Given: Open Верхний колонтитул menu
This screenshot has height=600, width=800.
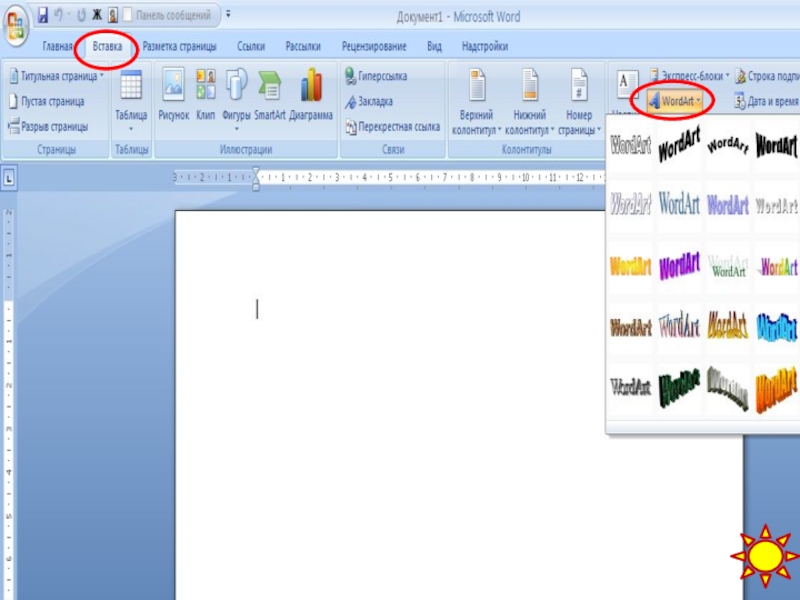Looking at the screenshot, I should coord(477,102).
